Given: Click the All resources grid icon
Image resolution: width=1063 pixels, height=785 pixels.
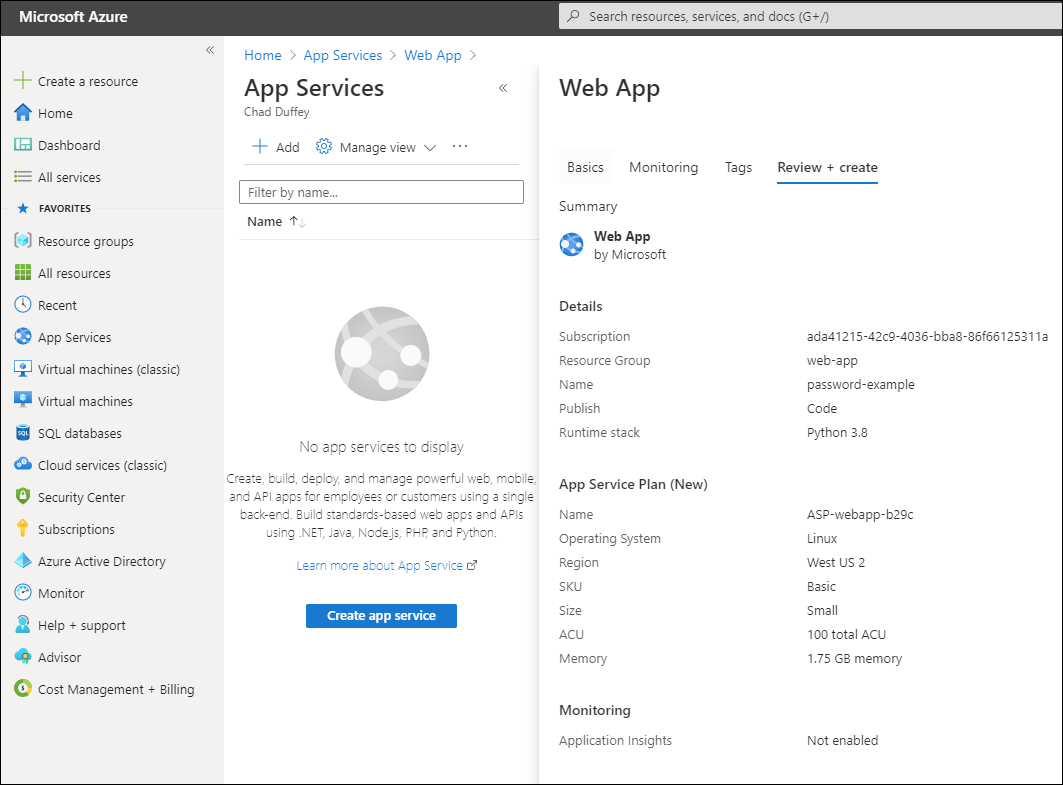Looking at the screenshot, I should coord(22,273).
